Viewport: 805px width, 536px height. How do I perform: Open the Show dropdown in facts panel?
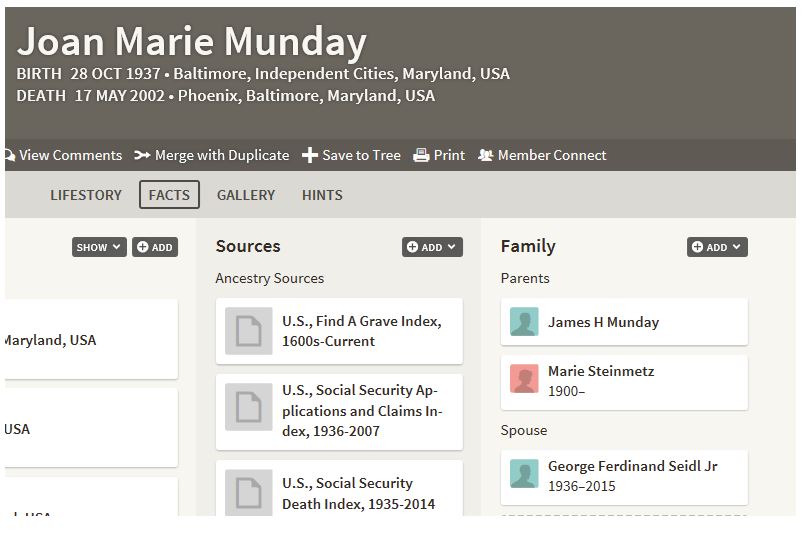pos(99,247)
